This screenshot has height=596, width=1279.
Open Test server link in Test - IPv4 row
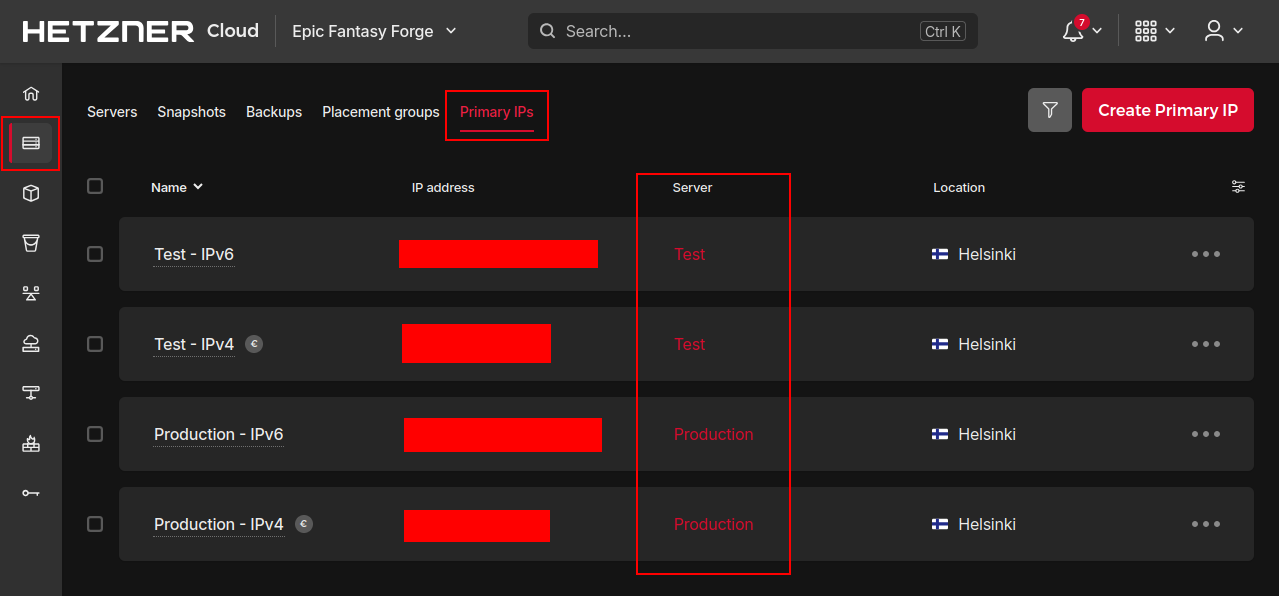[x=689, y=344]
